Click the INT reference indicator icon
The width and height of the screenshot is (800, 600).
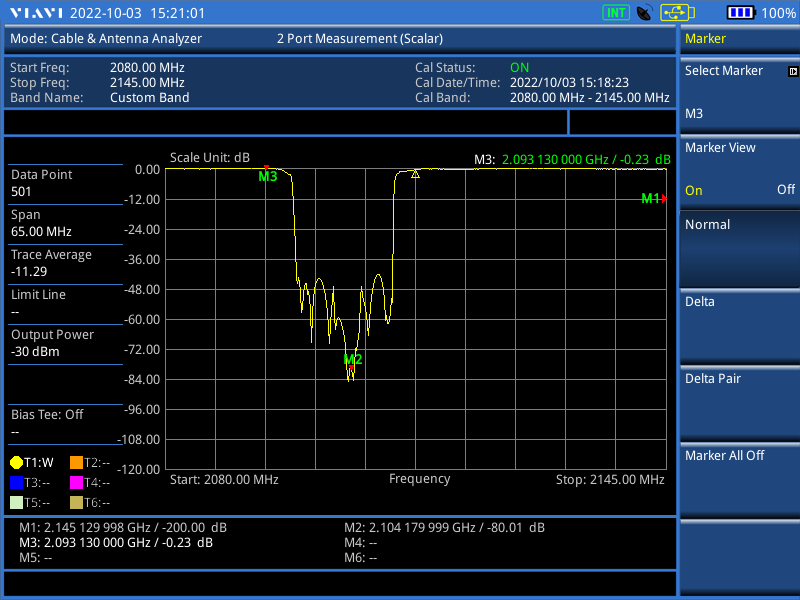pyautogui.click(x=616, y=13)
